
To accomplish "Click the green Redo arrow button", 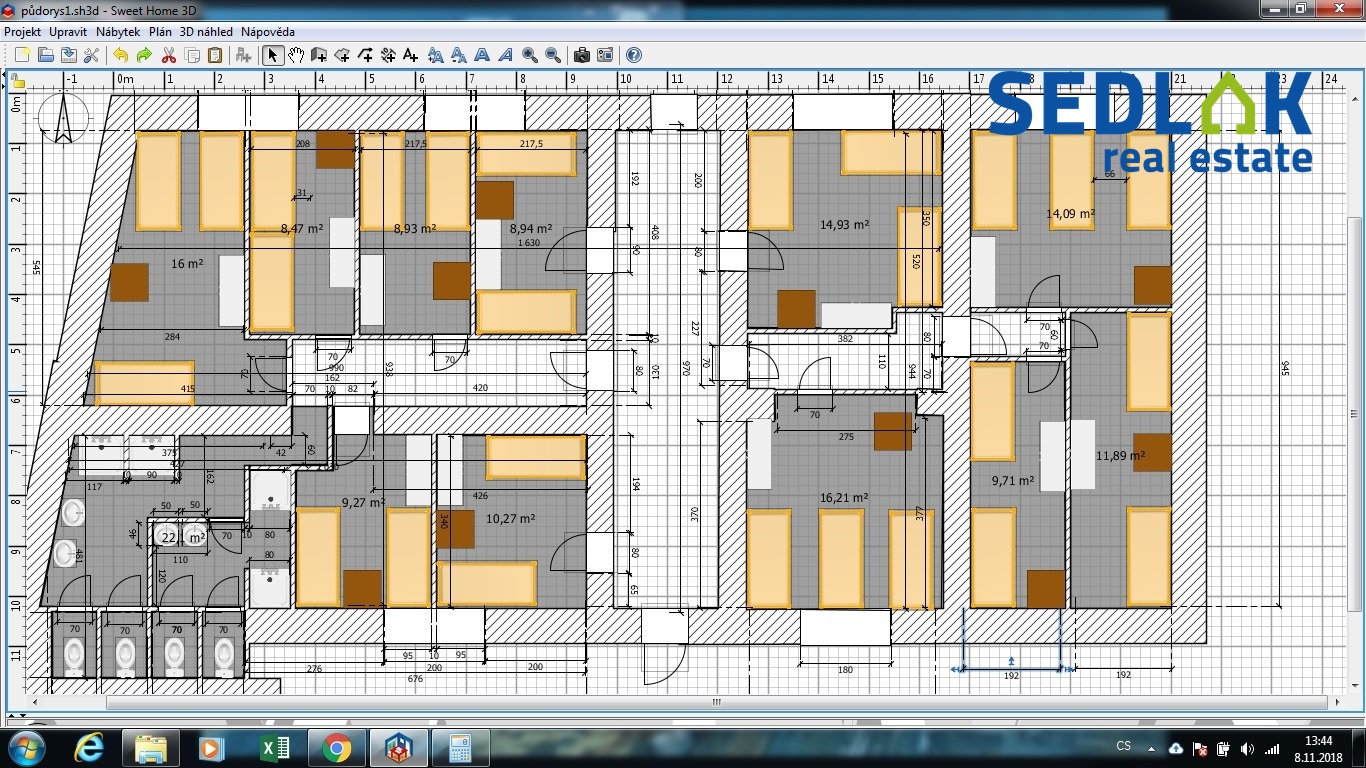I will pyautogui.click(x=144, y=55).
